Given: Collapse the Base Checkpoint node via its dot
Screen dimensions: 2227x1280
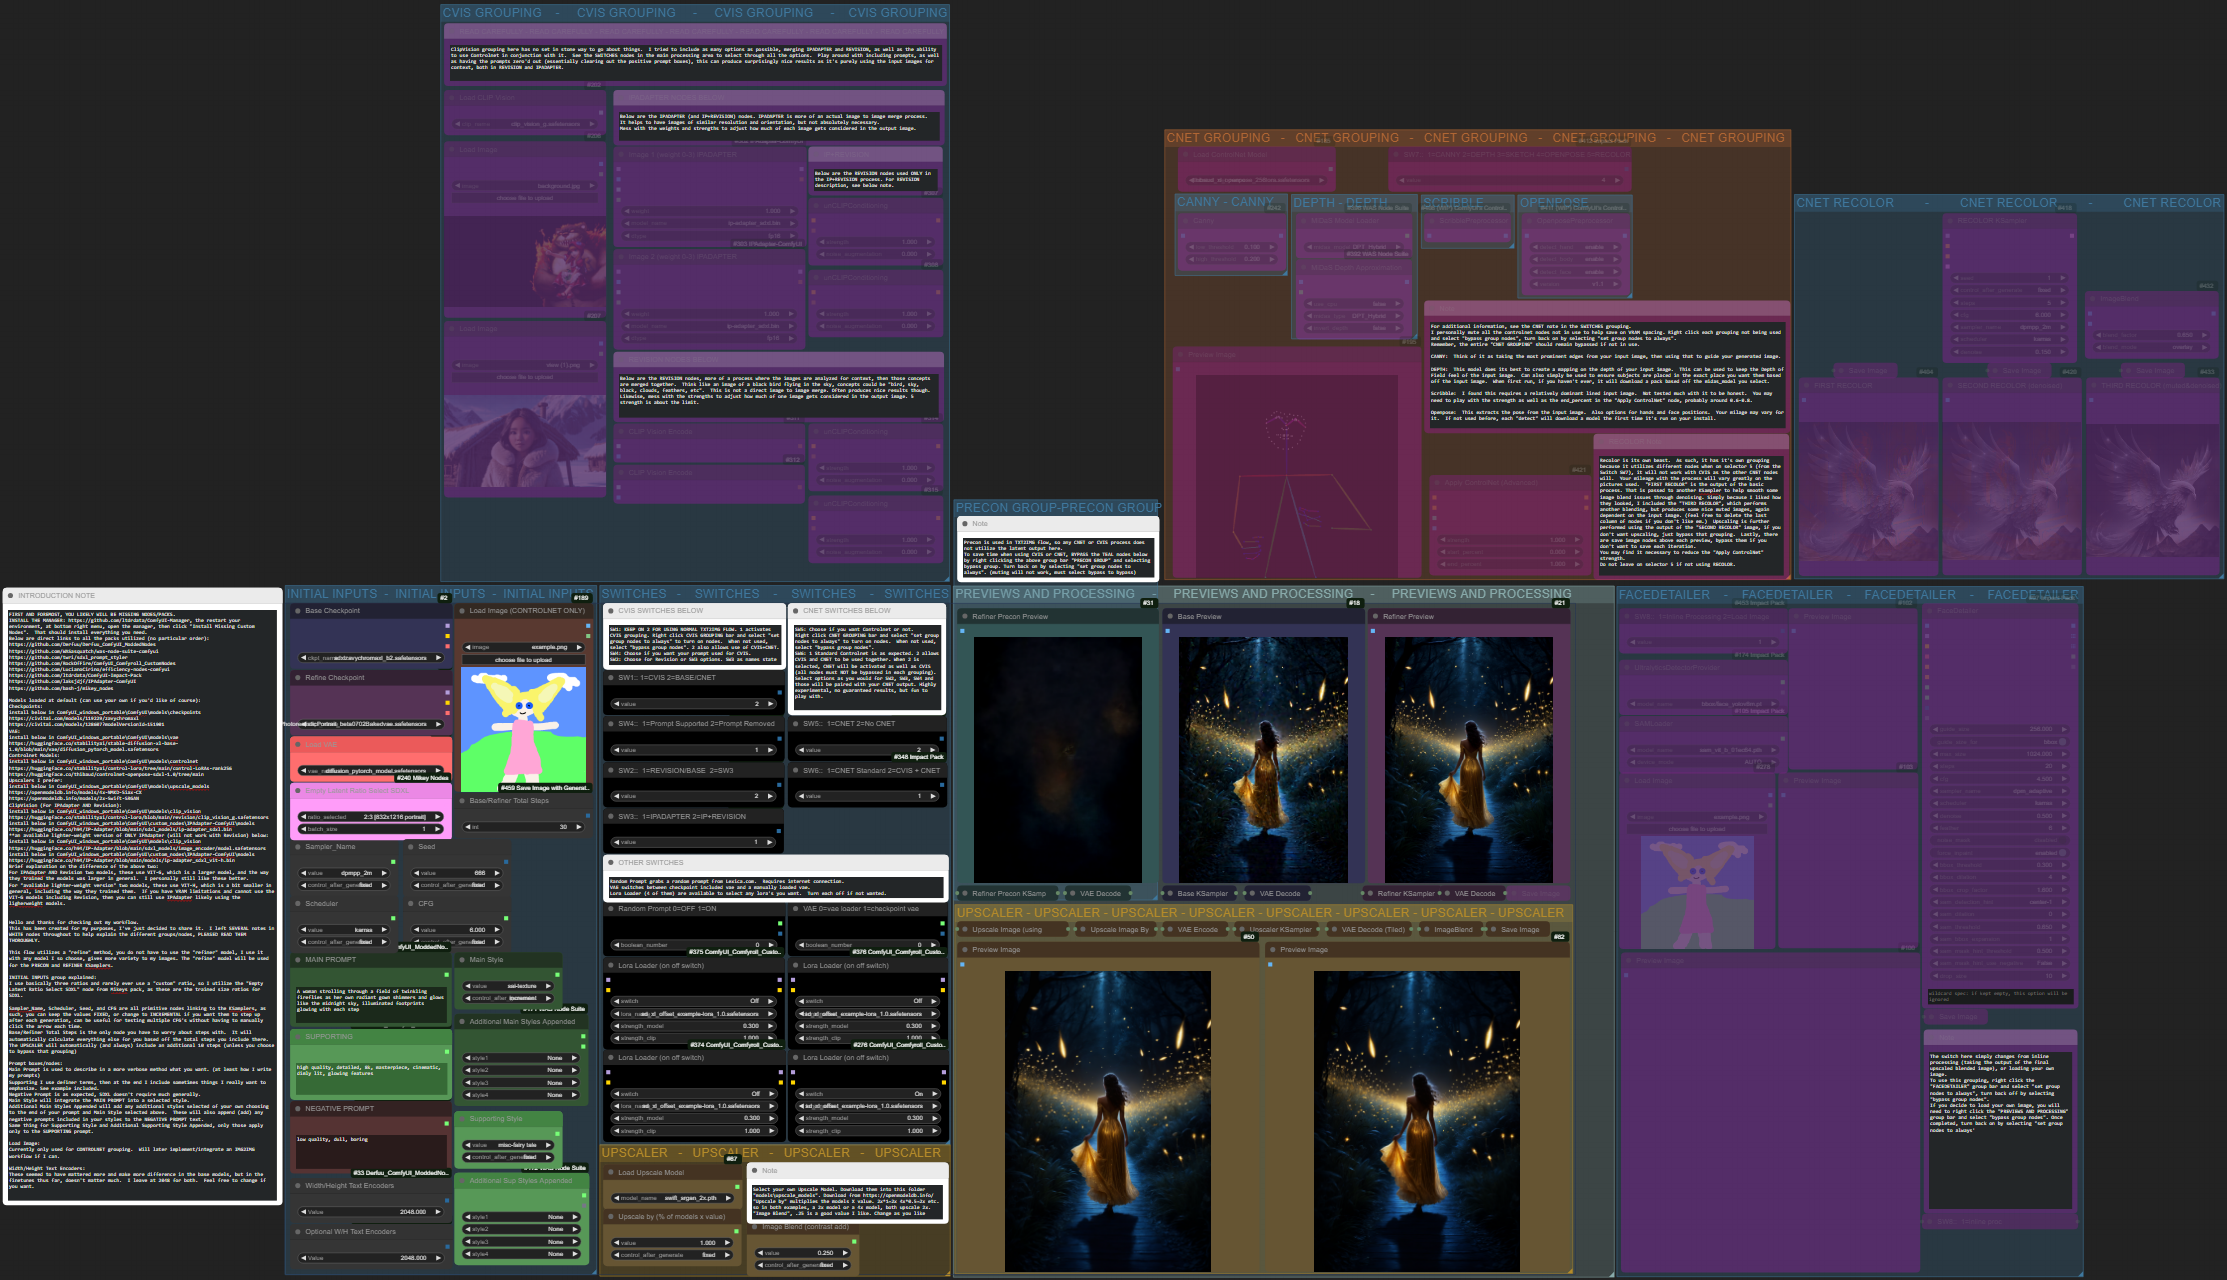Looking at the screenshot, I should (298, 611).
